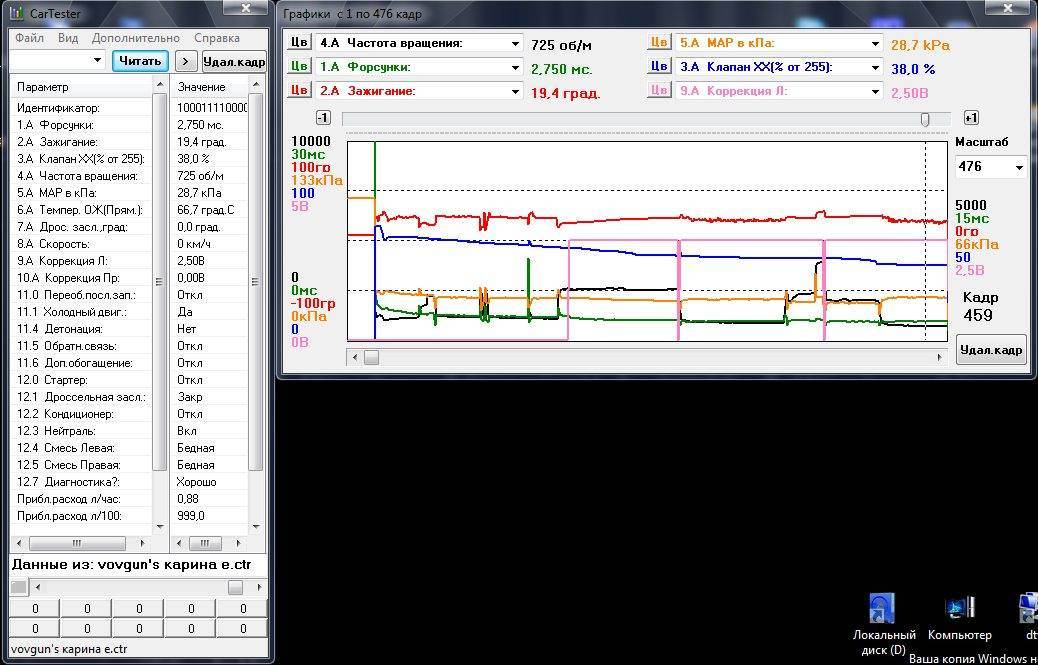The width and height of the screenshot is (1038, 665).
Task: Advance one frame with +1 button
Action: (970, 118)
